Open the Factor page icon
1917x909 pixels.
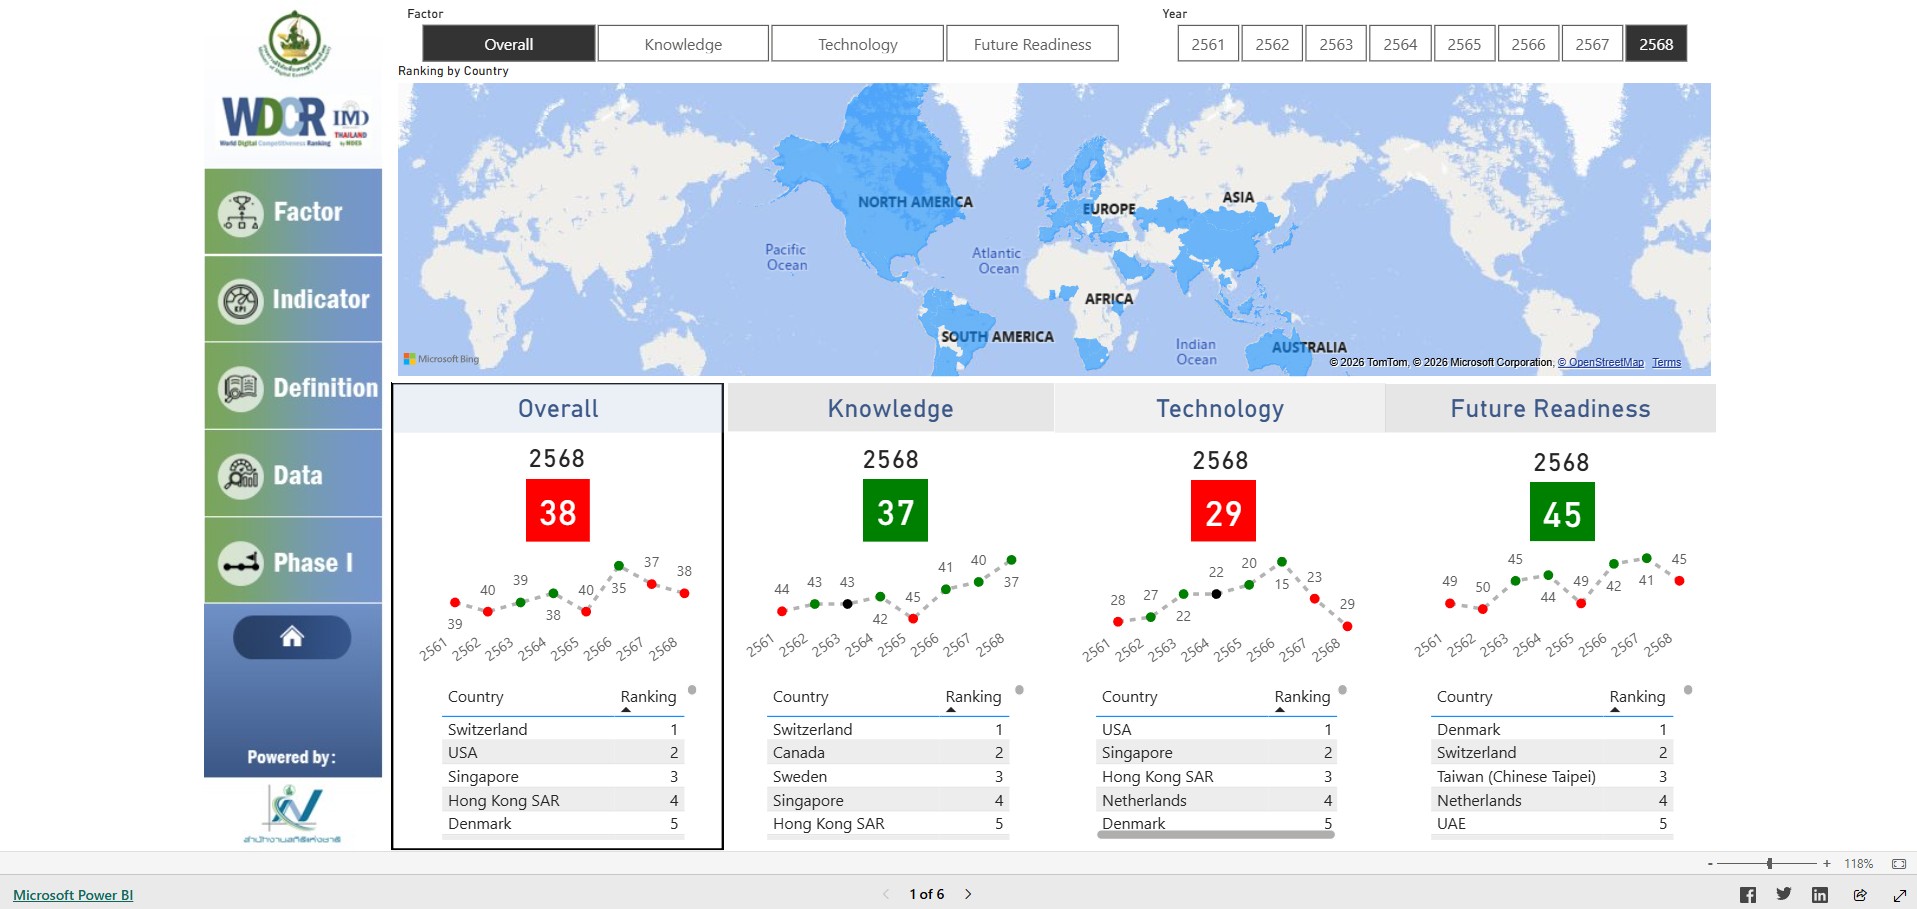click(241, 213)
